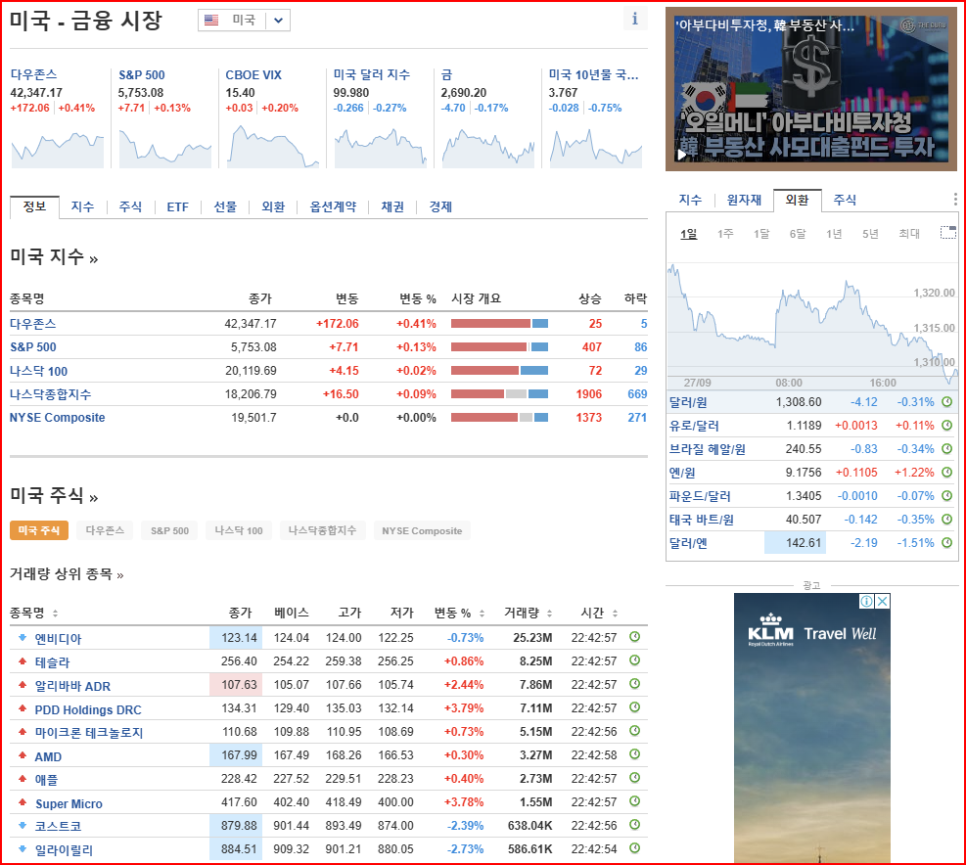Click the CBOE VIX mini chart
Image resolution: width=966 pixels, height=865 pixels.
coord(273,147)
